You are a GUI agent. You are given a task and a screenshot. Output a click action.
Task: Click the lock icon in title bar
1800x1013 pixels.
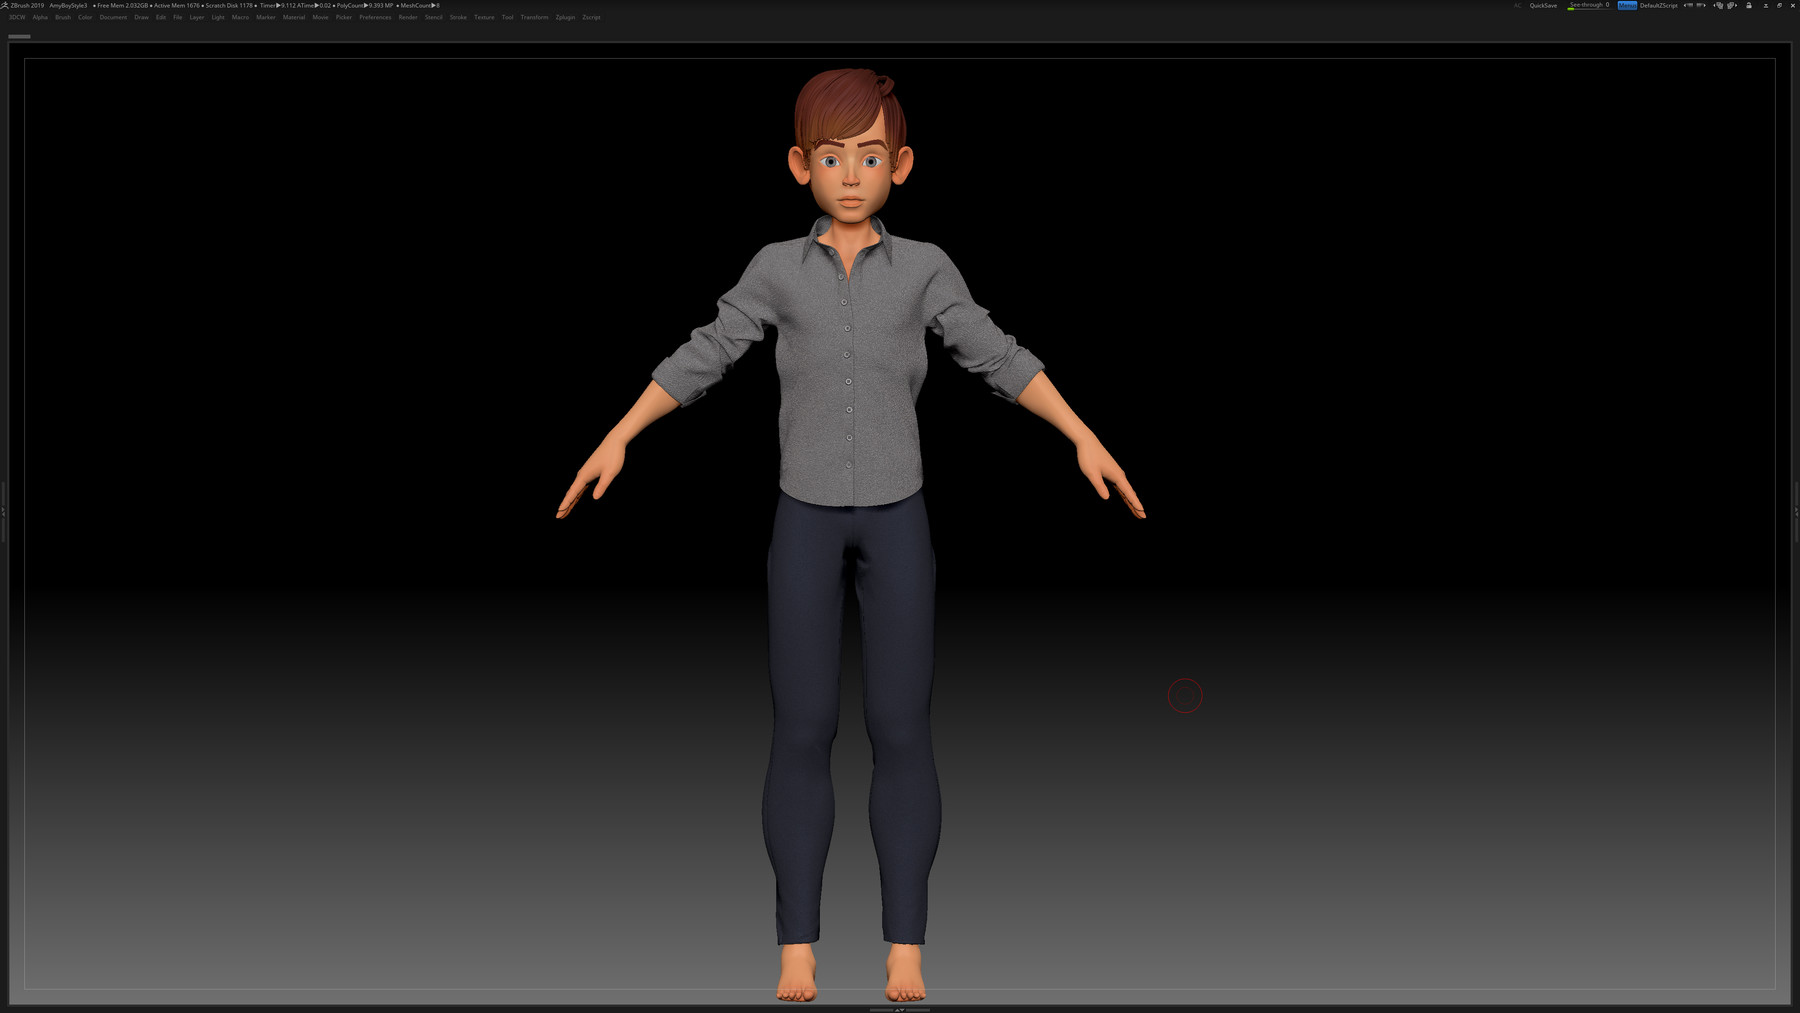(1748, 5)
